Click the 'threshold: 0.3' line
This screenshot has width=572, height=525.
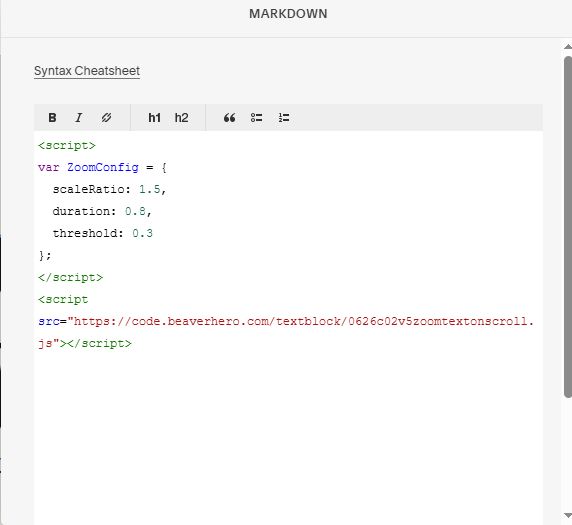103,233
